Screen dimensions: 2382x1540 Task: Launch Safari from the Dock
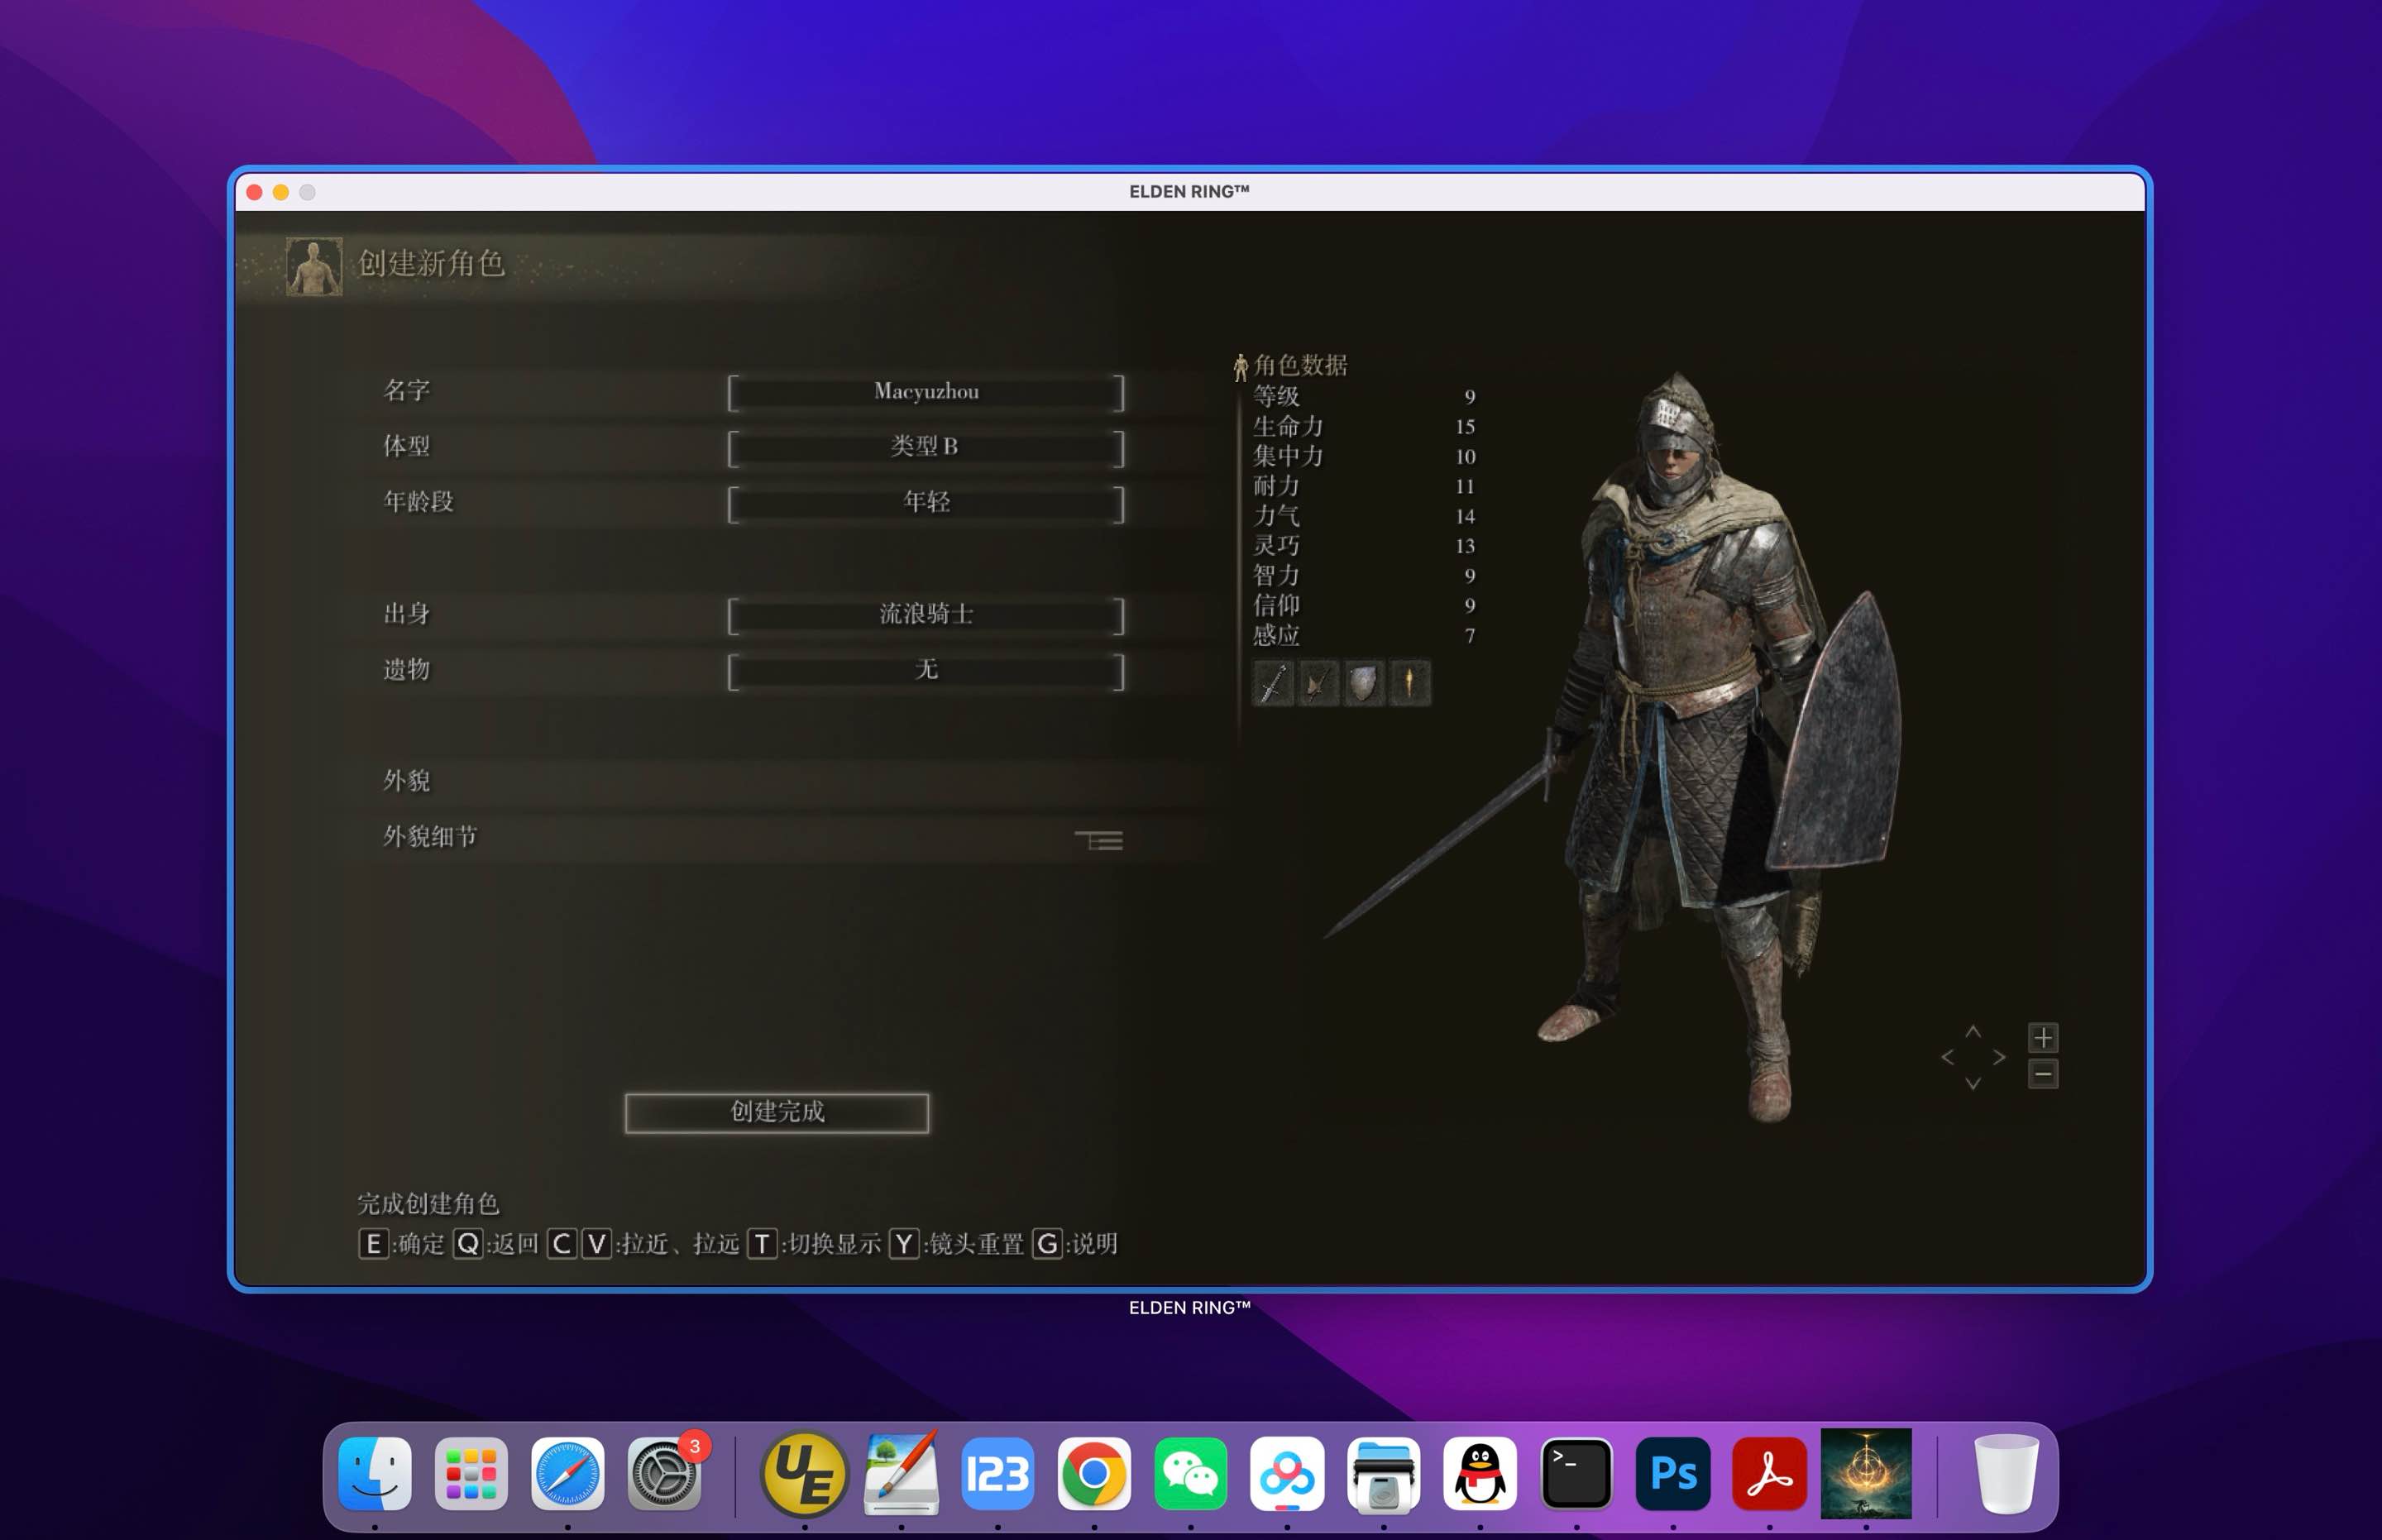tap(567, 1474)
